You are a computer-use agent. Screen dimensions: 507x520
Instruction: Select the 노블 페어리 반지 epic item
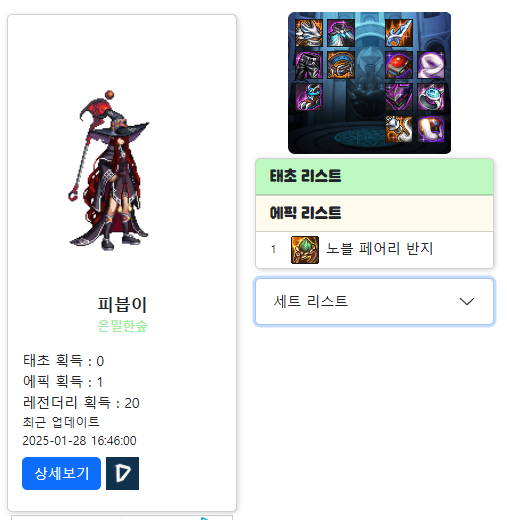point(374,250)
